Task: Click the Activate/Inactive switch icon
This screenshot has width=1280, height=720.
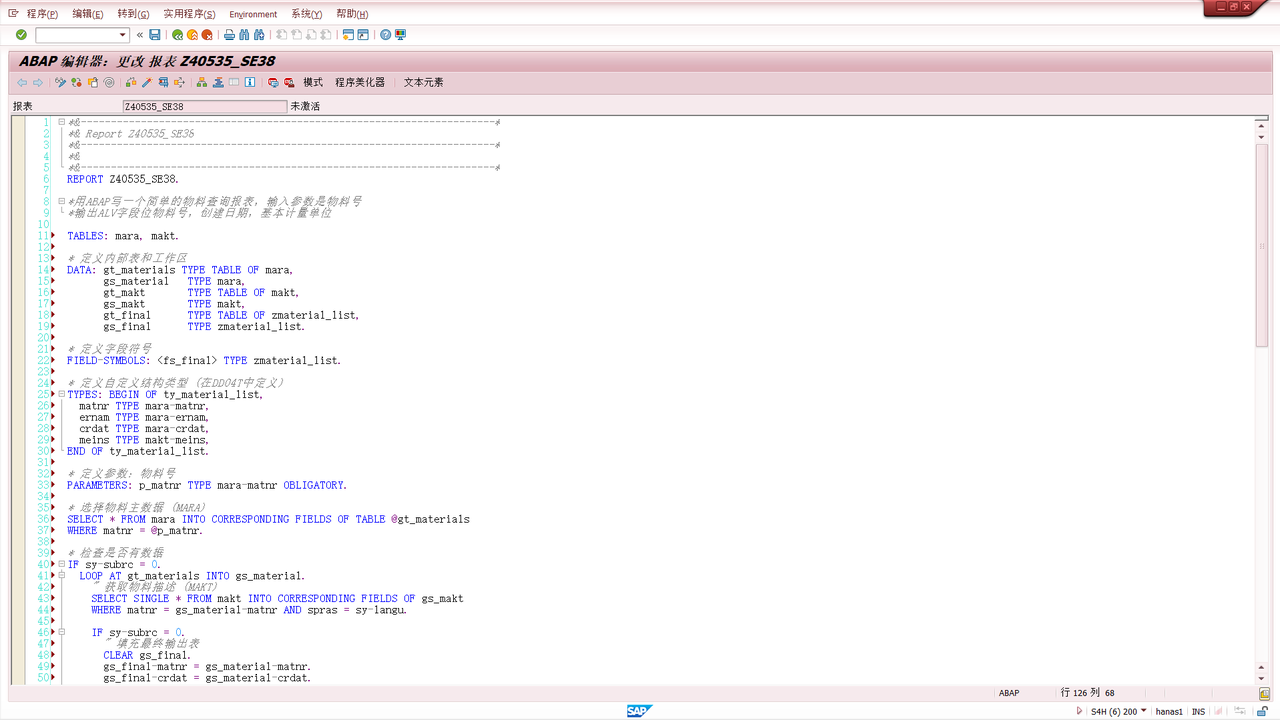Action: 77,83
